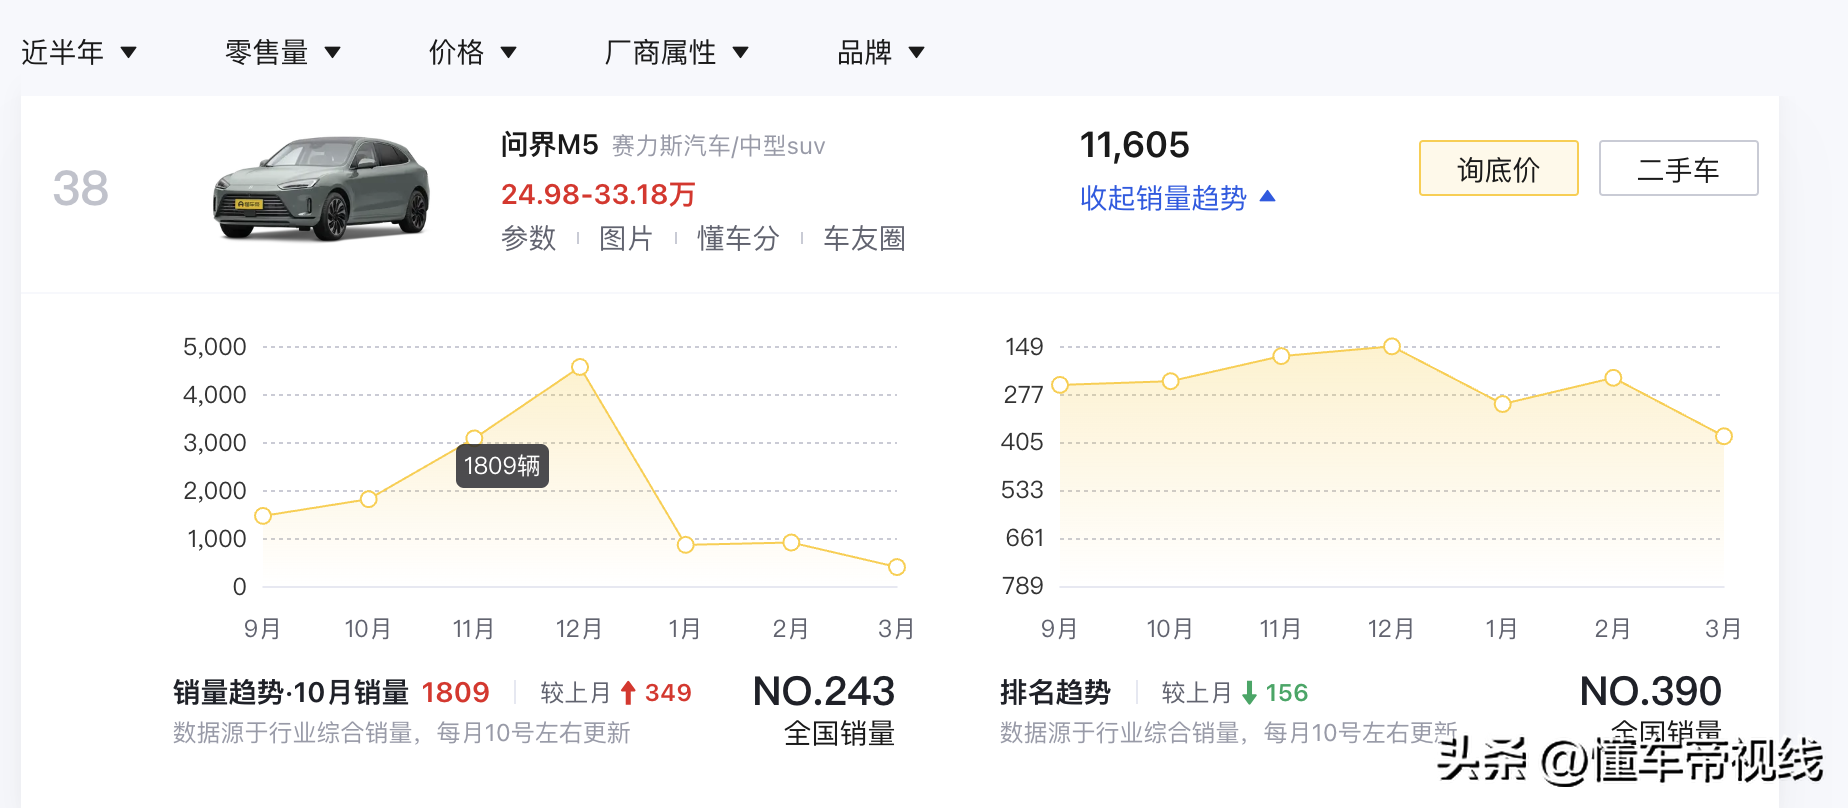The height and width of the screenshot is (808, 1848).
Task: Open the 图片 pictures link
Action: [x=626, y=238]
